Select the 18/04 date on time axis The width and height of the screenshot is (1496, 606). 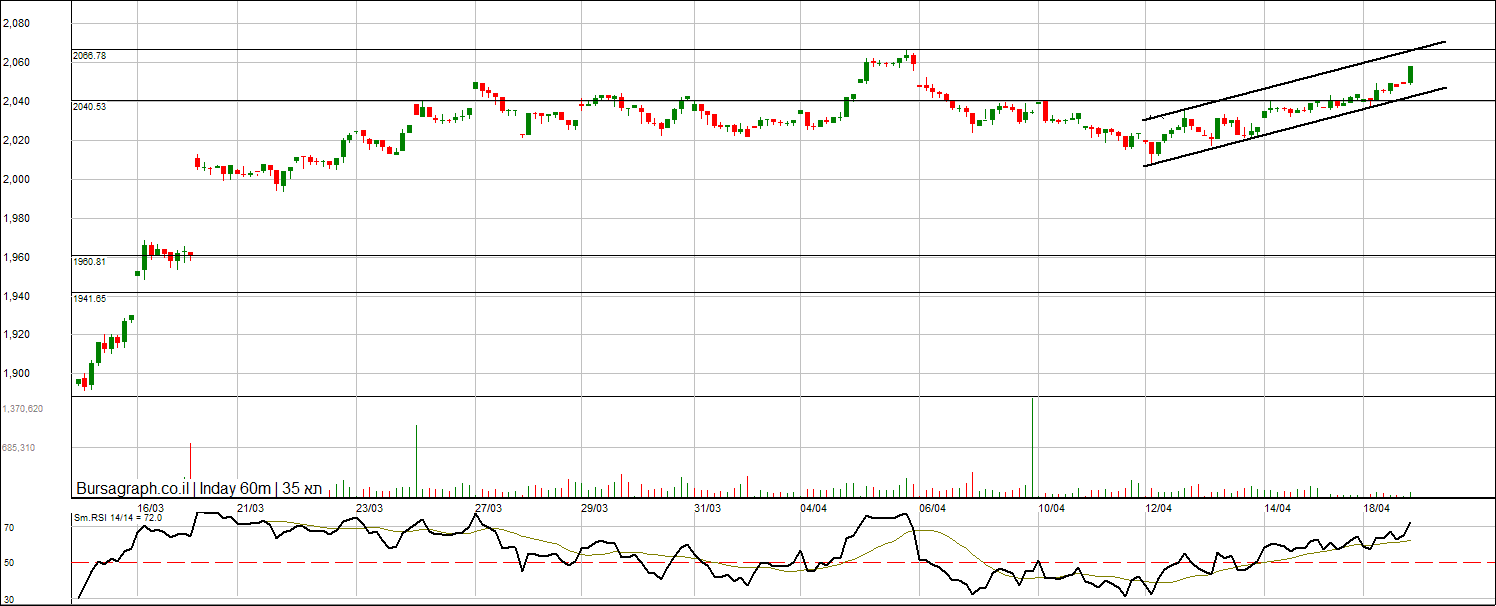tap(1377, 508)
